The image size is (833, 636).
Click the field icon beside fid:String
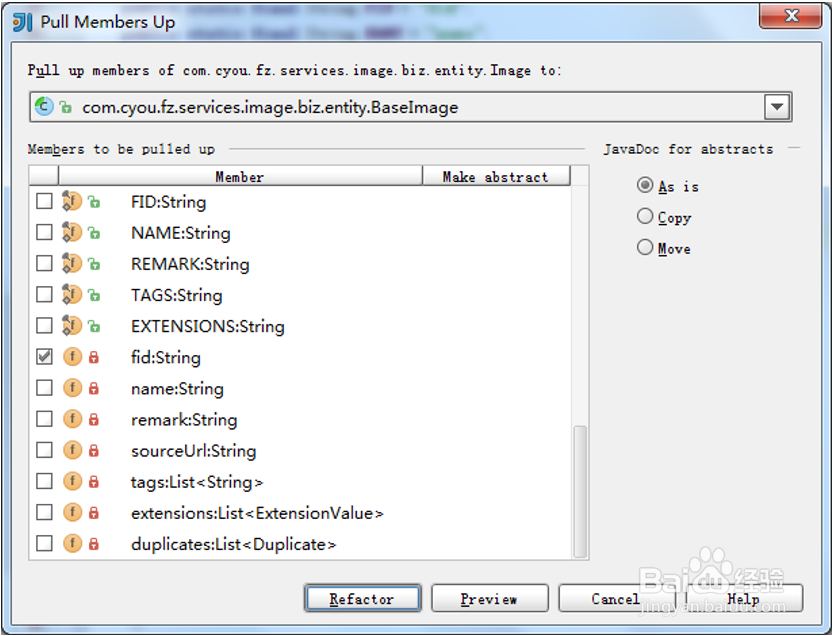point(69,357)
